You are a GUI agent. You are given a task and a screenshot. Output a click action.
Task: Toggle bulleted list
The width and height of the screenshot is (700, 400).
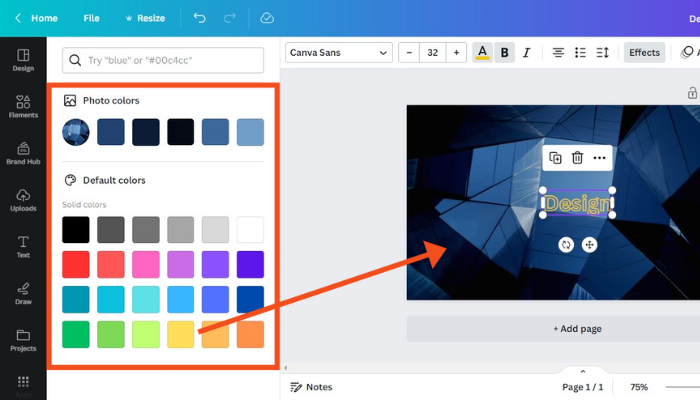[x=580, y=53]
